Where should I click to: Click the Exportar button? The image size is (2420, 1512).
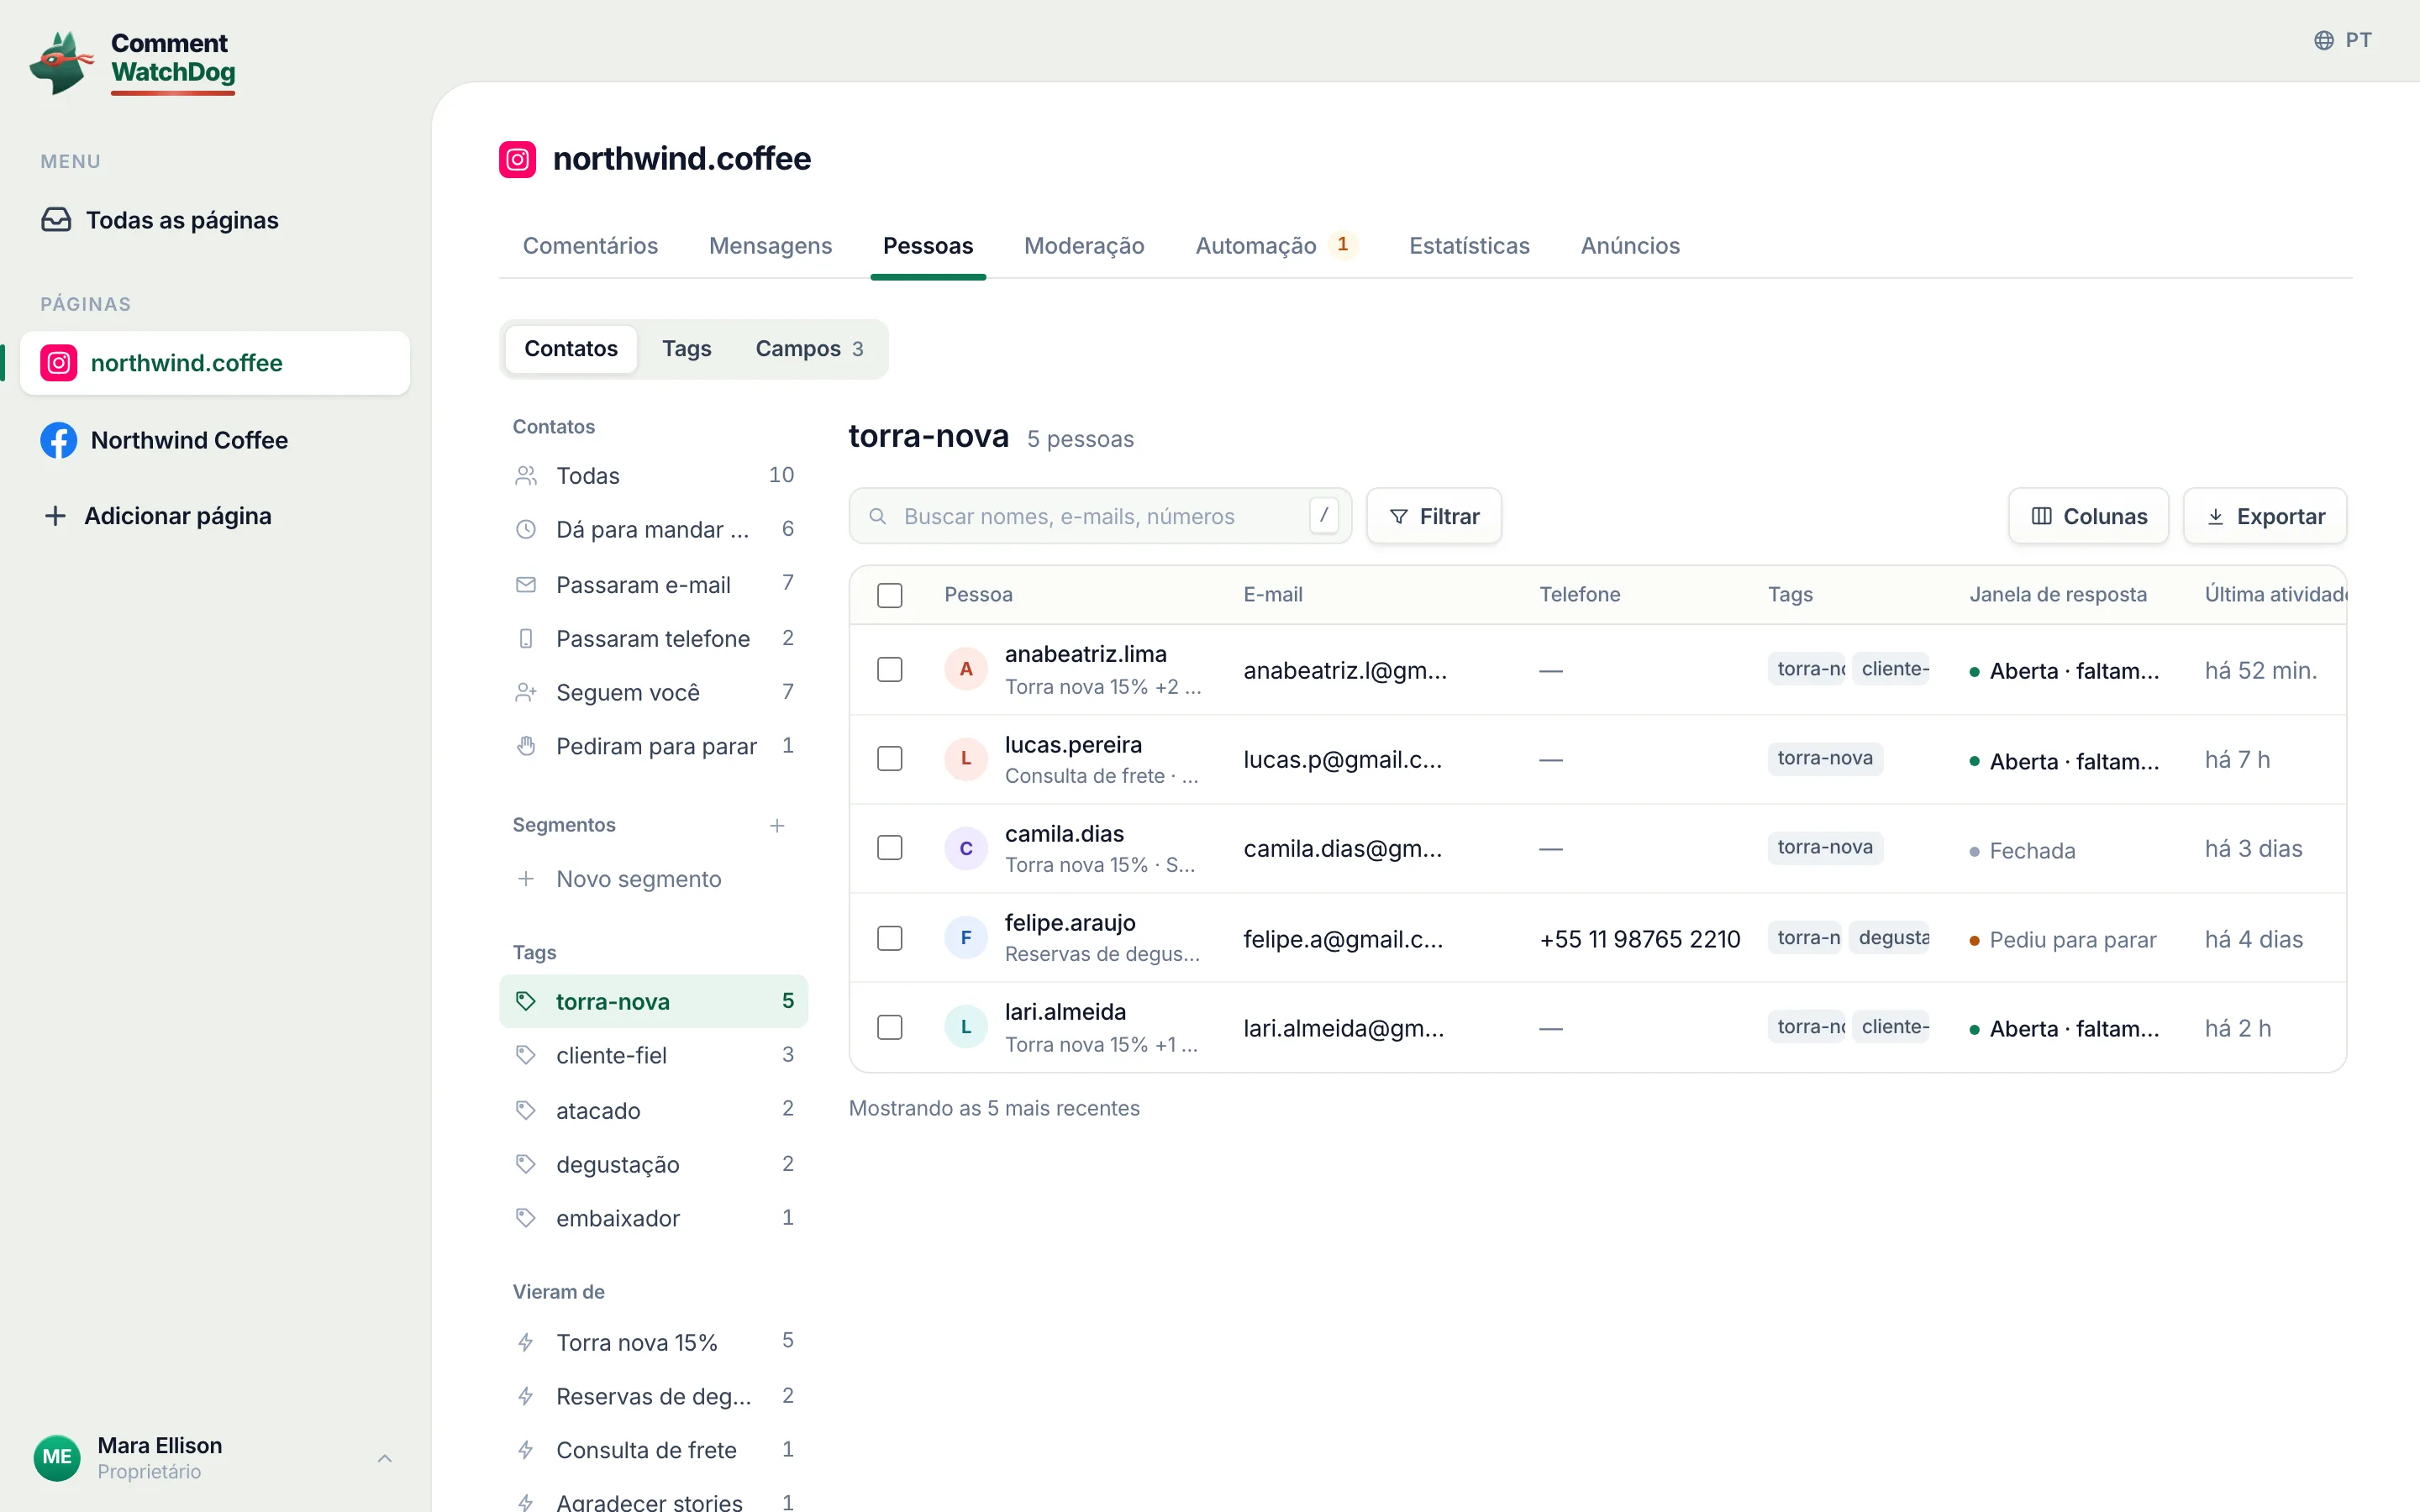pos(2265,516)
